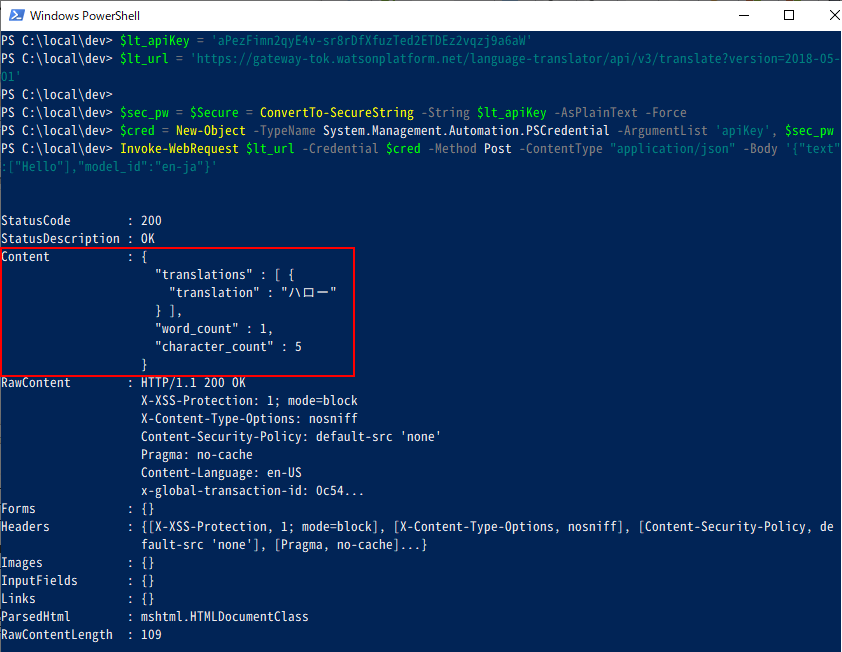
Task: Click the mshtml.HTMLDocumentClass value
Action: (224, 617)
